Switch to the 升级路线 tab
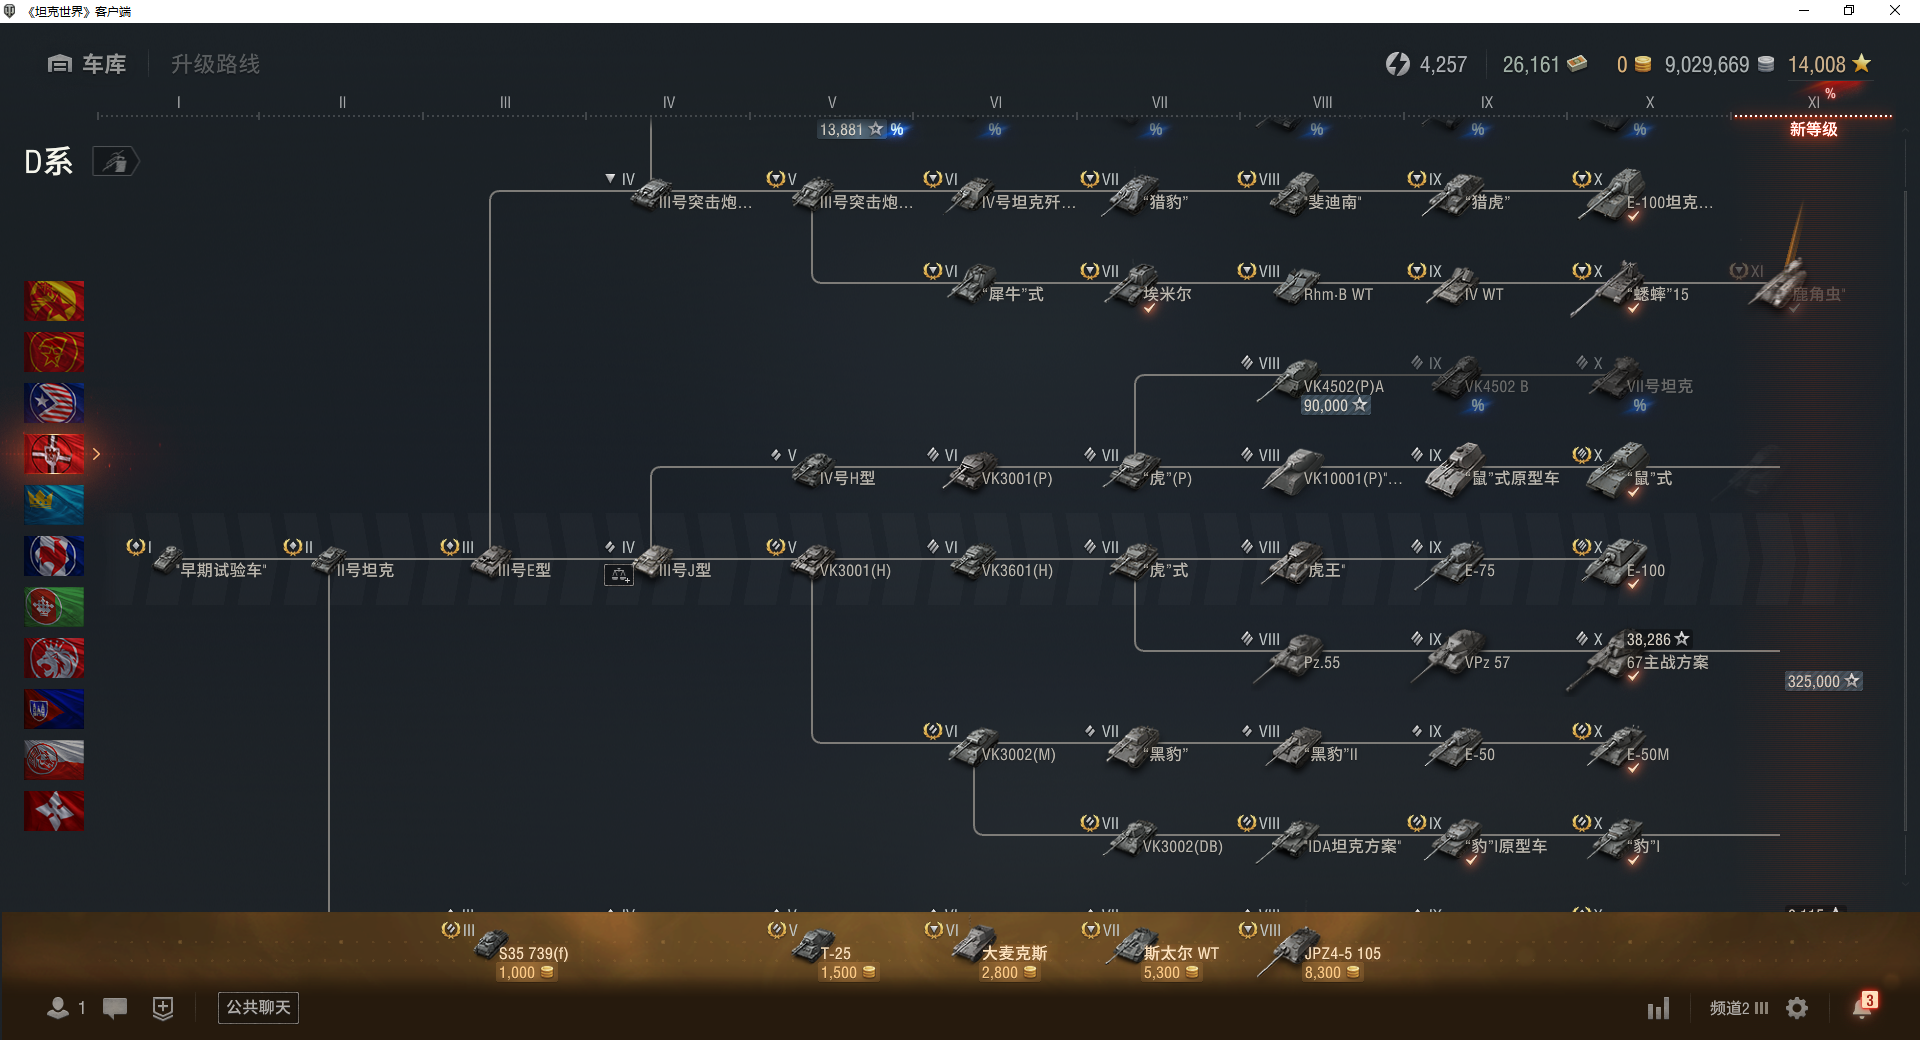The image size is (1920, 1040). (x=215, y=64)
